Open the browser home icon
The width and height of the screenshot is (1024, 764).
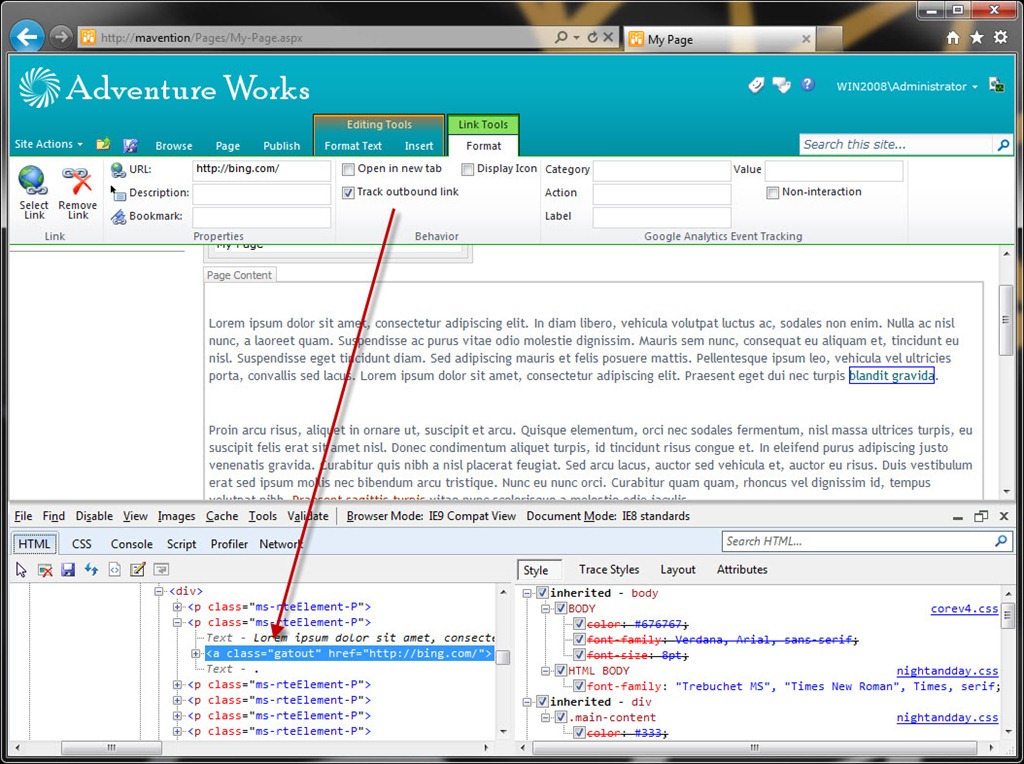tap(953, 38)
